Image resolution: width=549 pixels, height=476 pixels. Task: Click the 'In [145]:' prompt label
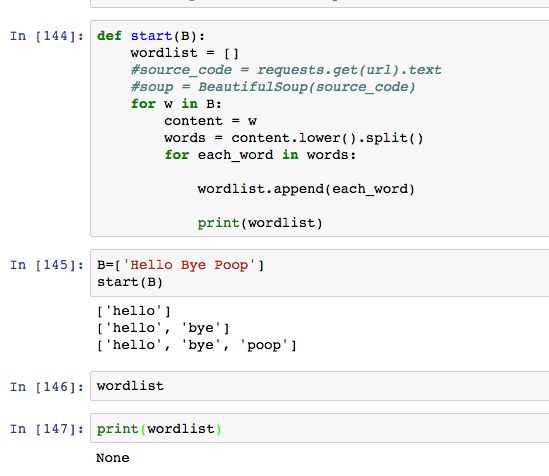coord(47,265)
